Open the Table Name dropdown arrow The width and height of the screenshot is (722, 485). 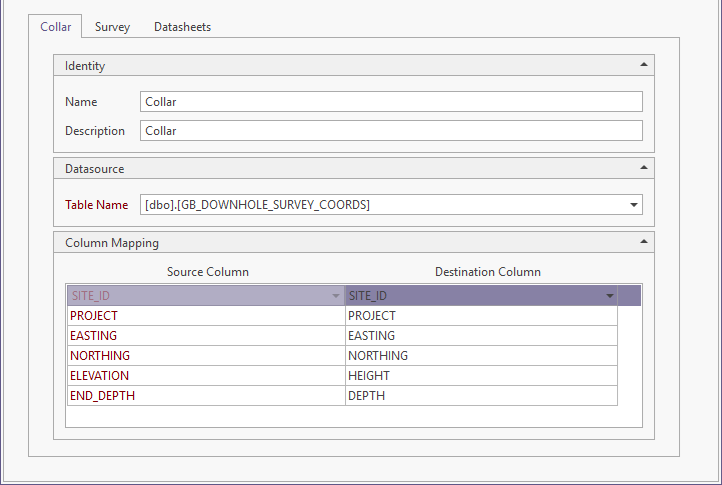coord(633,205)
